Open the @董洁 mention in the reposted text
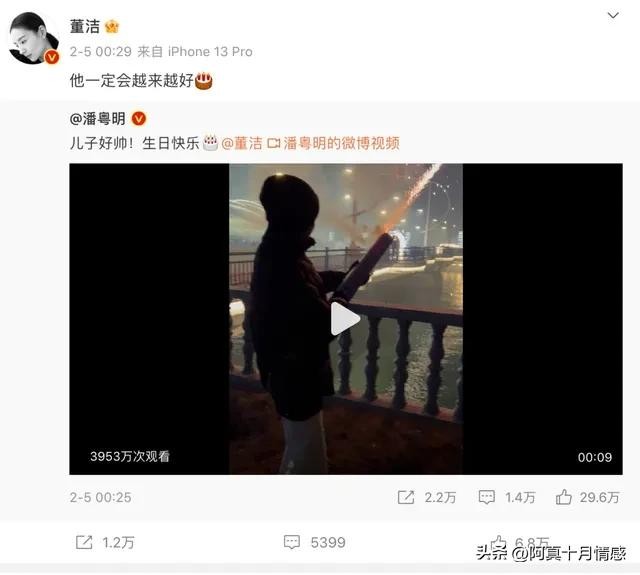This screenshot has width=640, height=575. coord(242,143)
